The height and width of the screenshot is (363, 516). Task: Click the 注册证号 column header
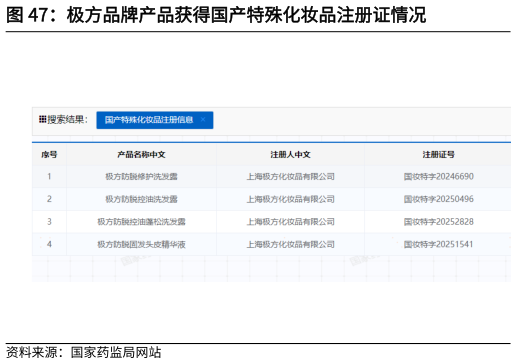click(438, 154)
